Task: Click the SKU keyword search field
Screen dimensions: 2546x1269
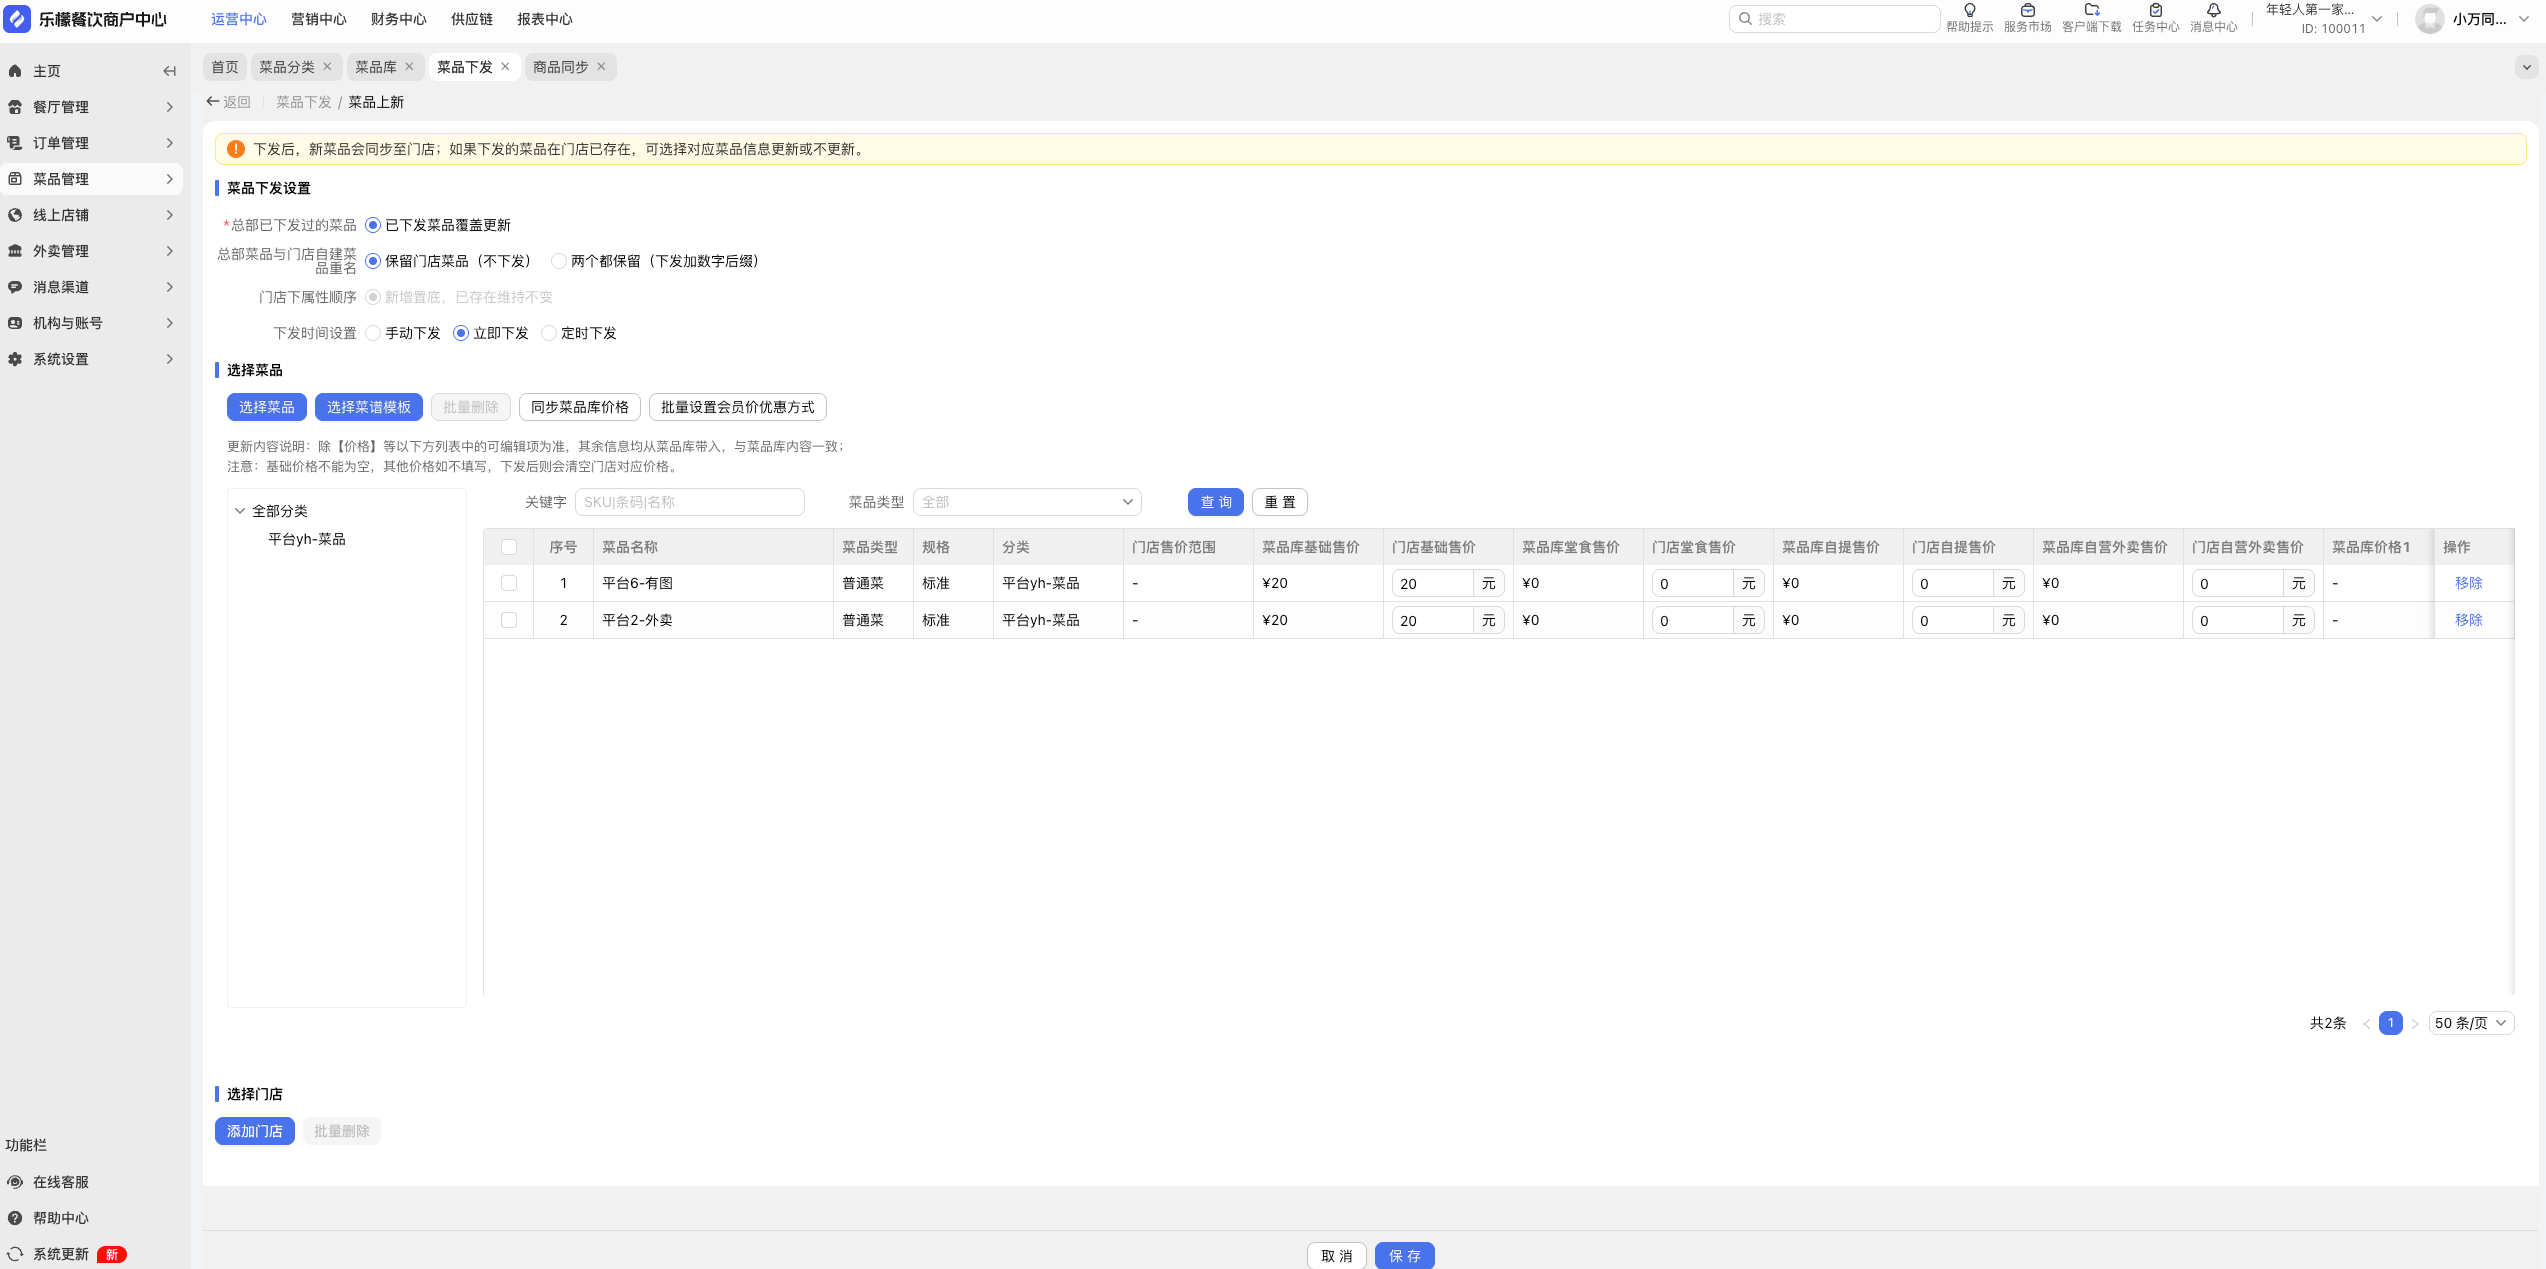Action: (x=689, y=502)
